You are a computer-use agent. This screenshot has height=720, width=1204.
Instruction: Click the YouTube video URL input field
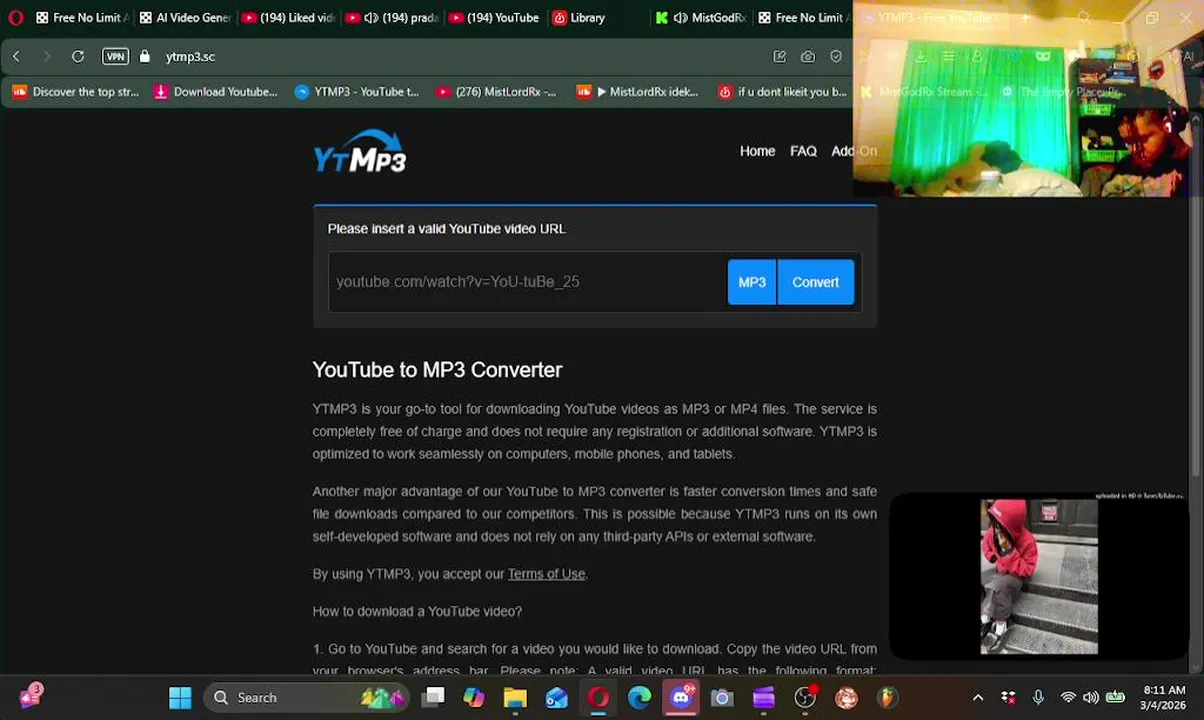tap(527, 282)
